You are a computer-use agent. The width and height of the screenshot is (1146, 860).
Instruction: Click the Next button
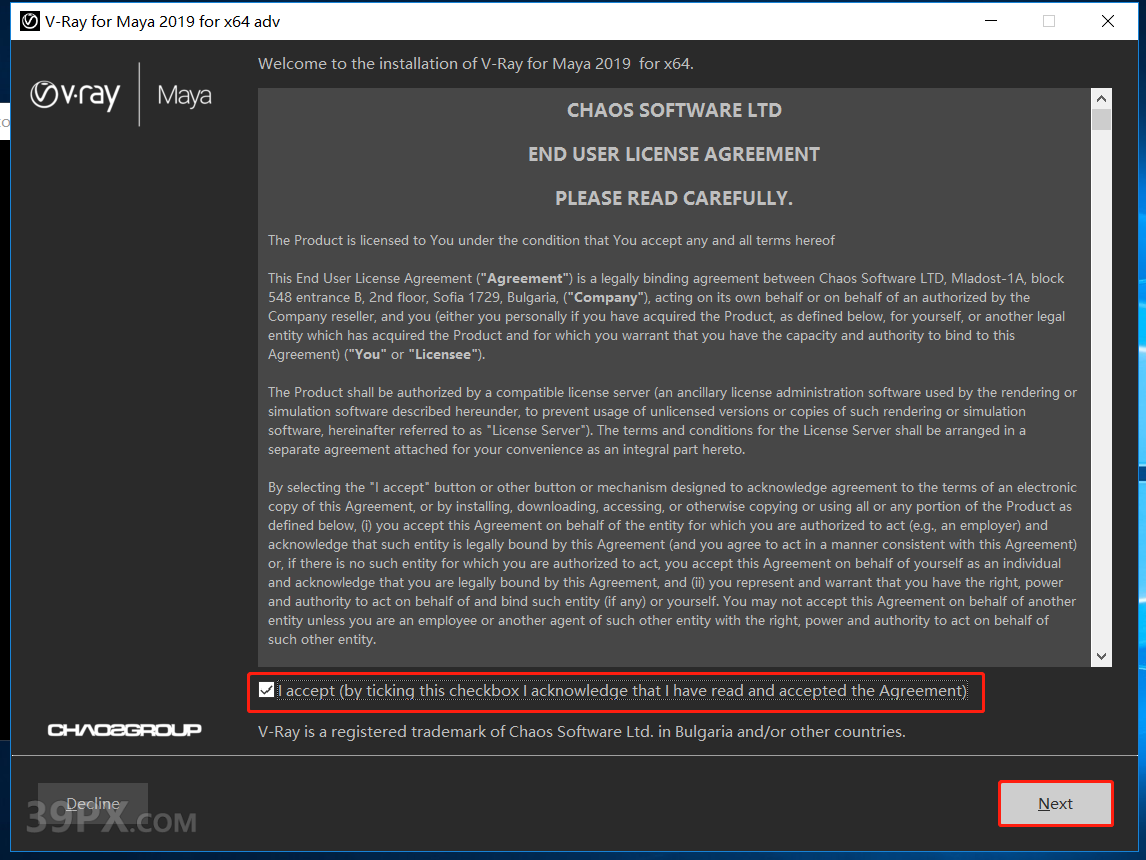click(1055, 804)
